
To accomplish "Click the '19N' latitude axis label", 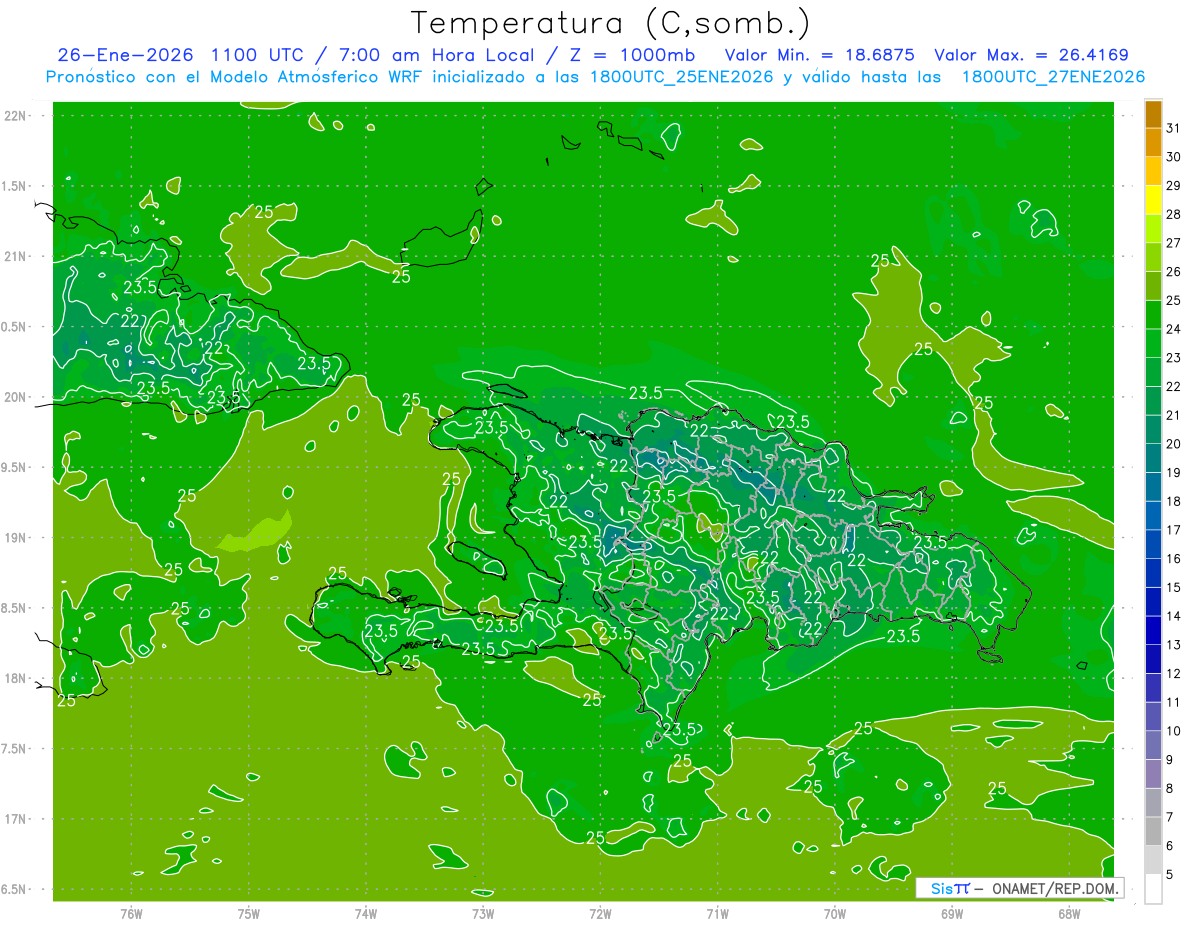I will tap(15, 538).
